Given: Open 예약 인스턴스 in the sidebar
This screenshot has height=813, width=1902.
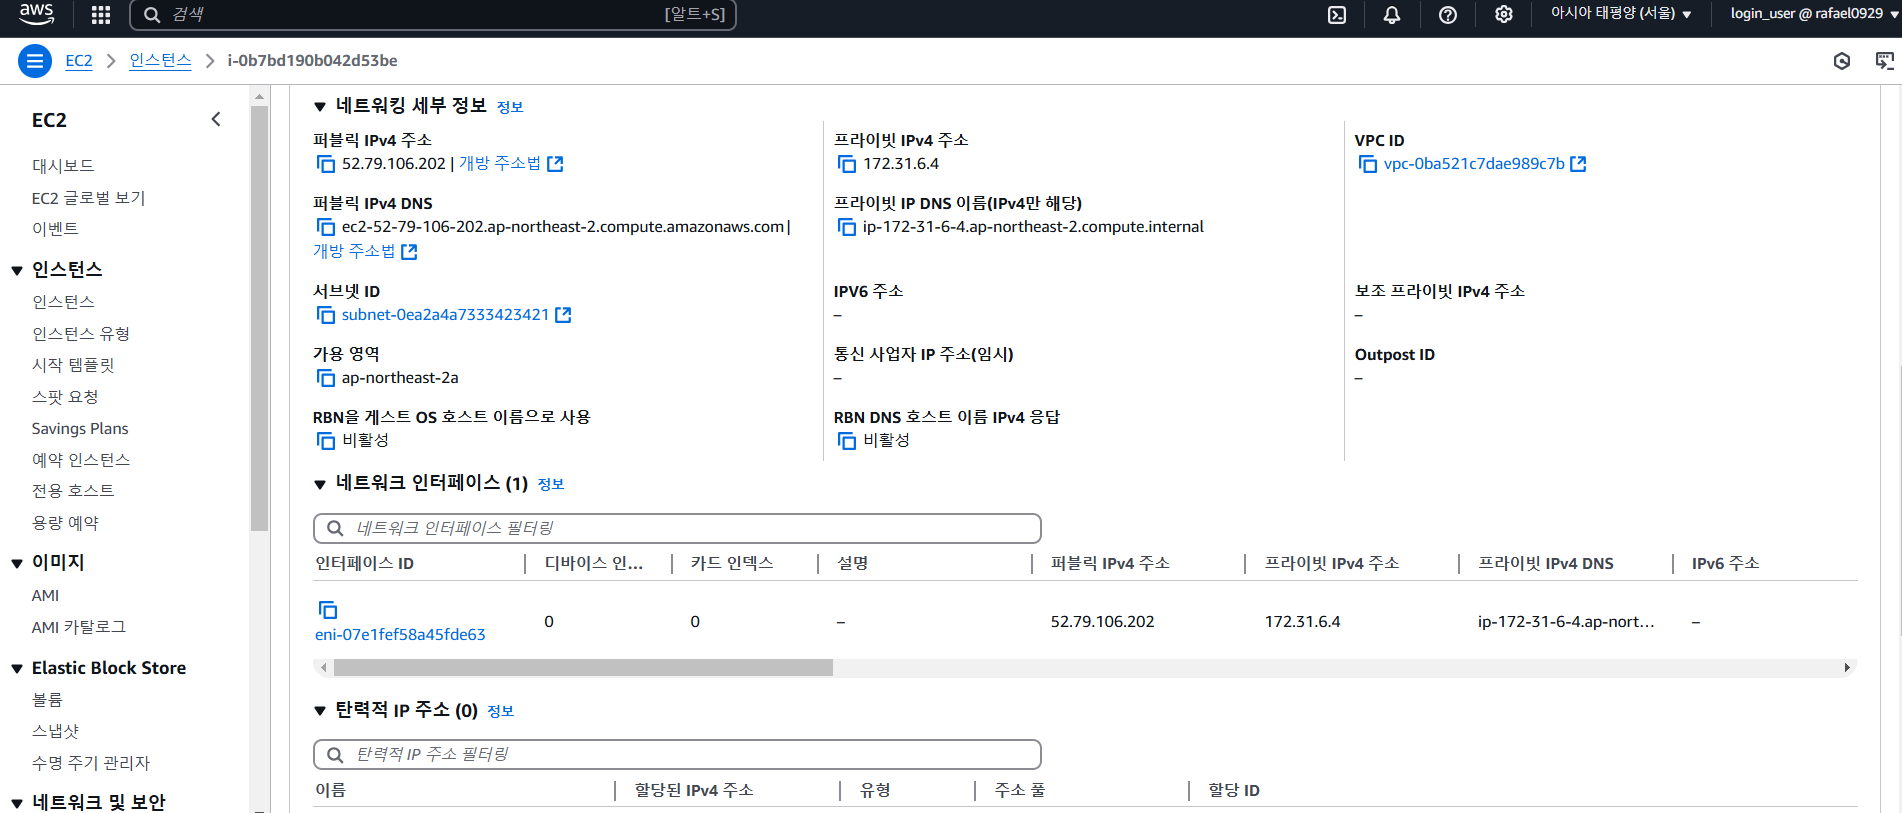Looking at the screenshot, I should [81, 460].
